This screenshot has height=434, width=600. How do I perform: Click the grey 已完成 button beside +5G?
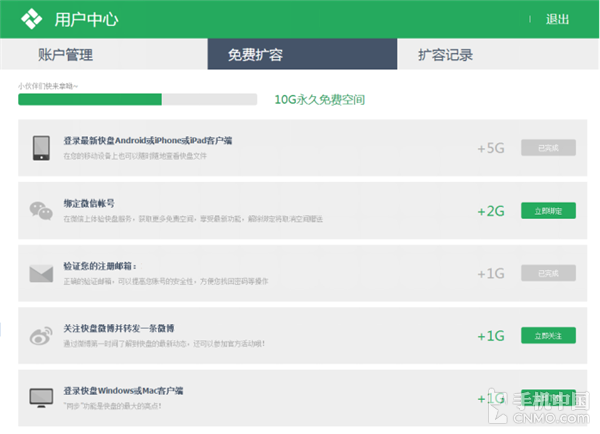[x=548, y=148]
